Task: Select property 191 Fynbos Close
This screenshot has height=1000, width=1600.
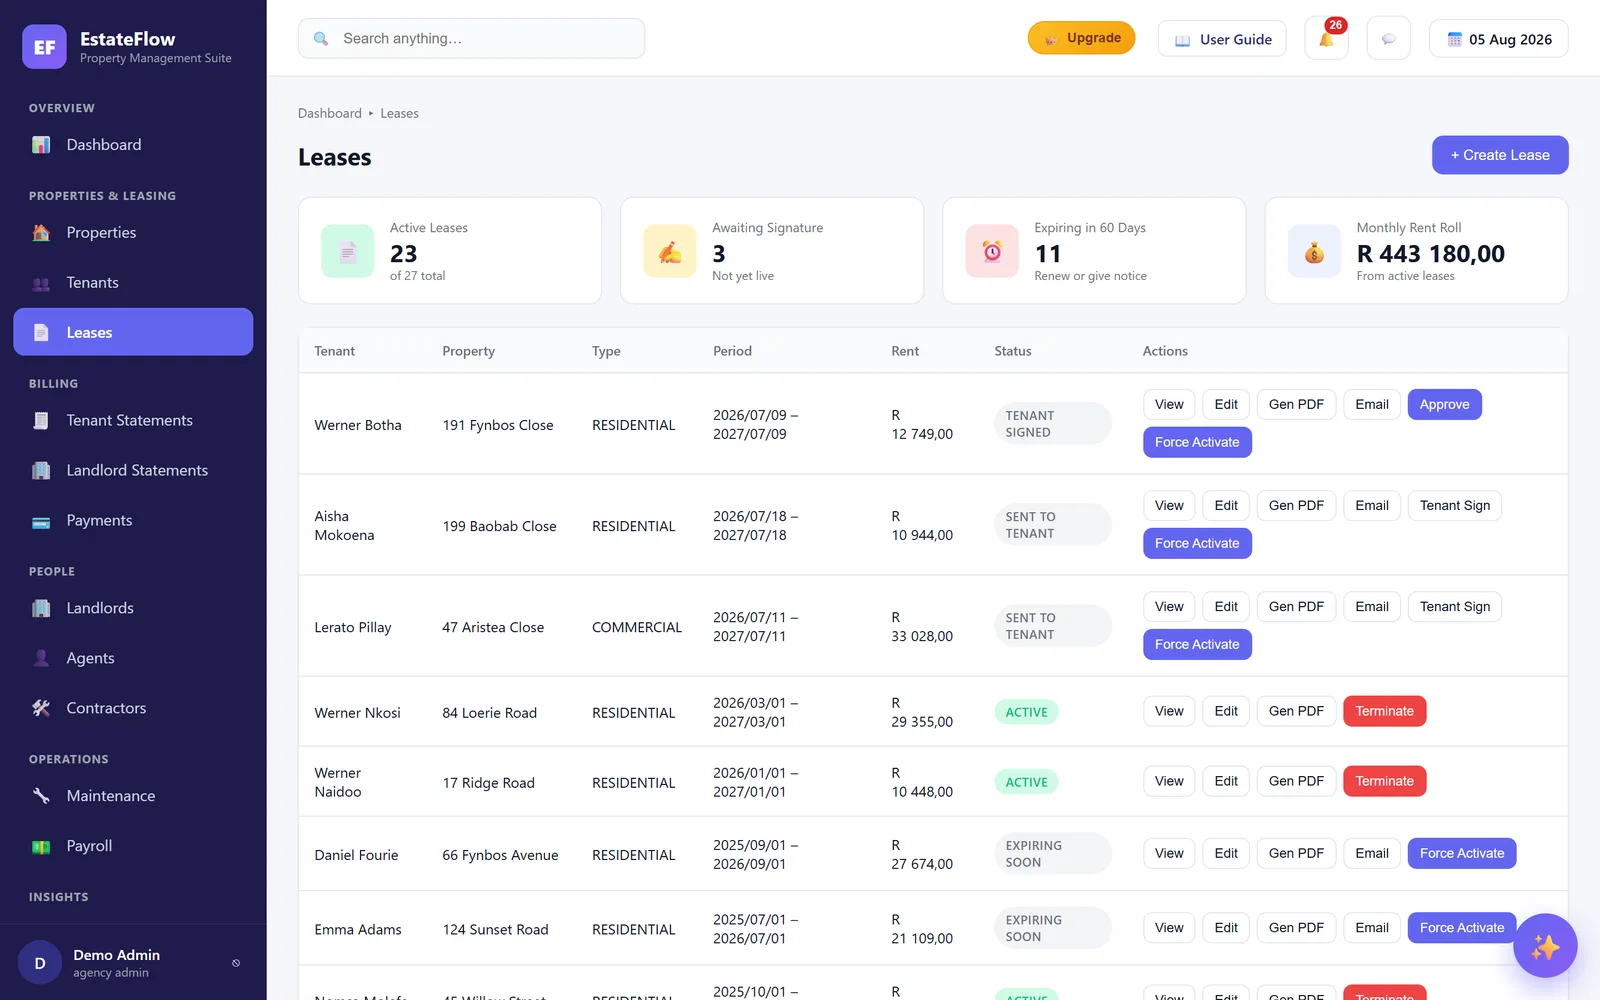Action: tap(498, 425)
